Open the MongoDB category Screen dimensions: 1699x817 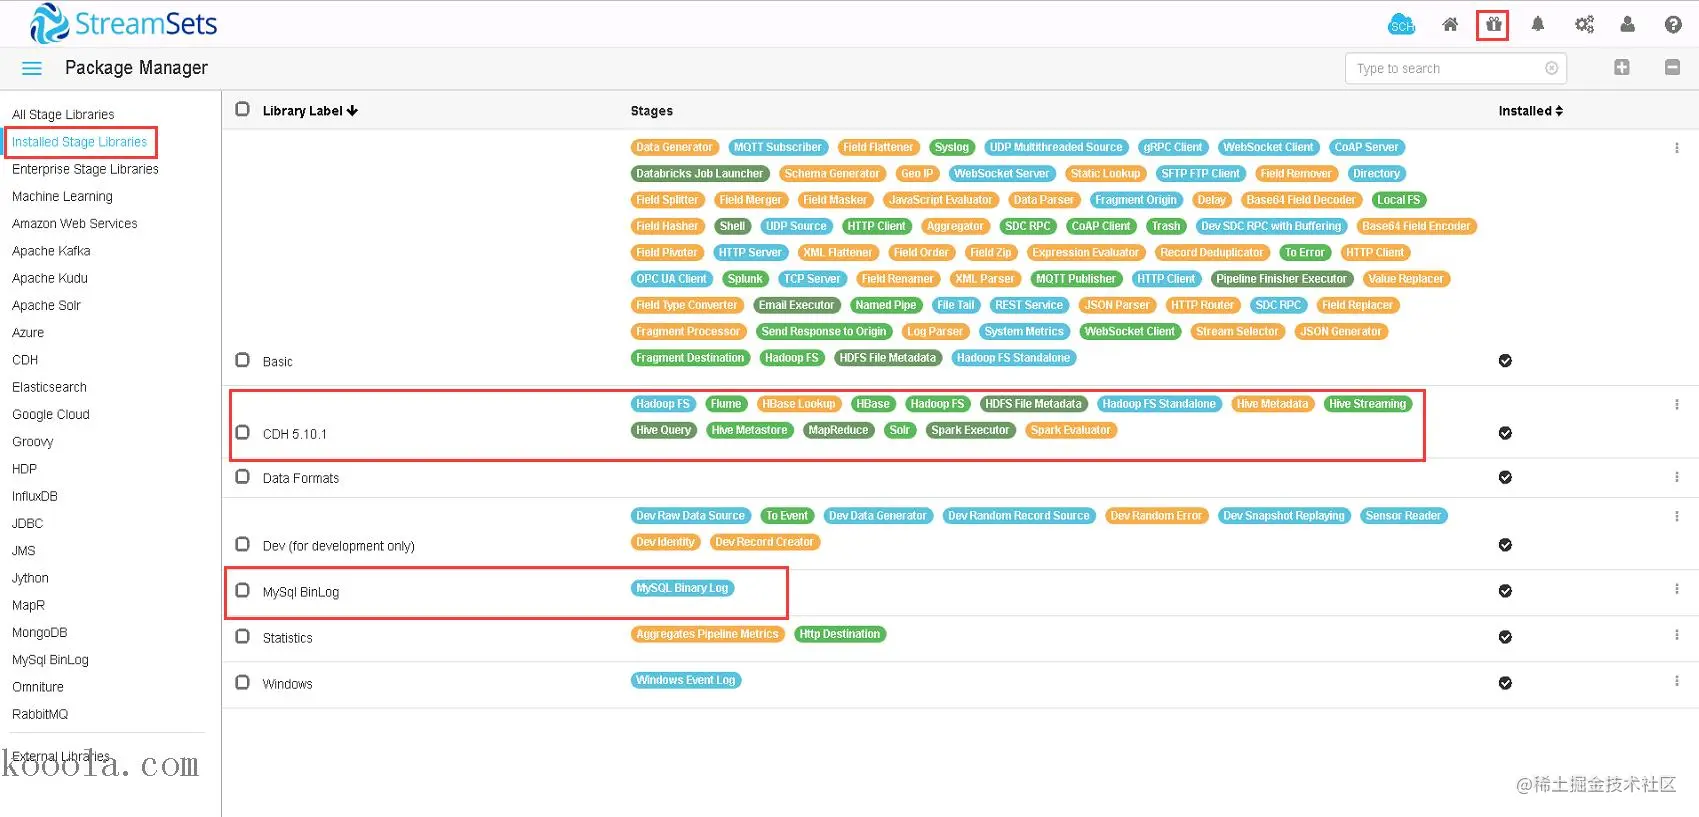tap(39, 633)
